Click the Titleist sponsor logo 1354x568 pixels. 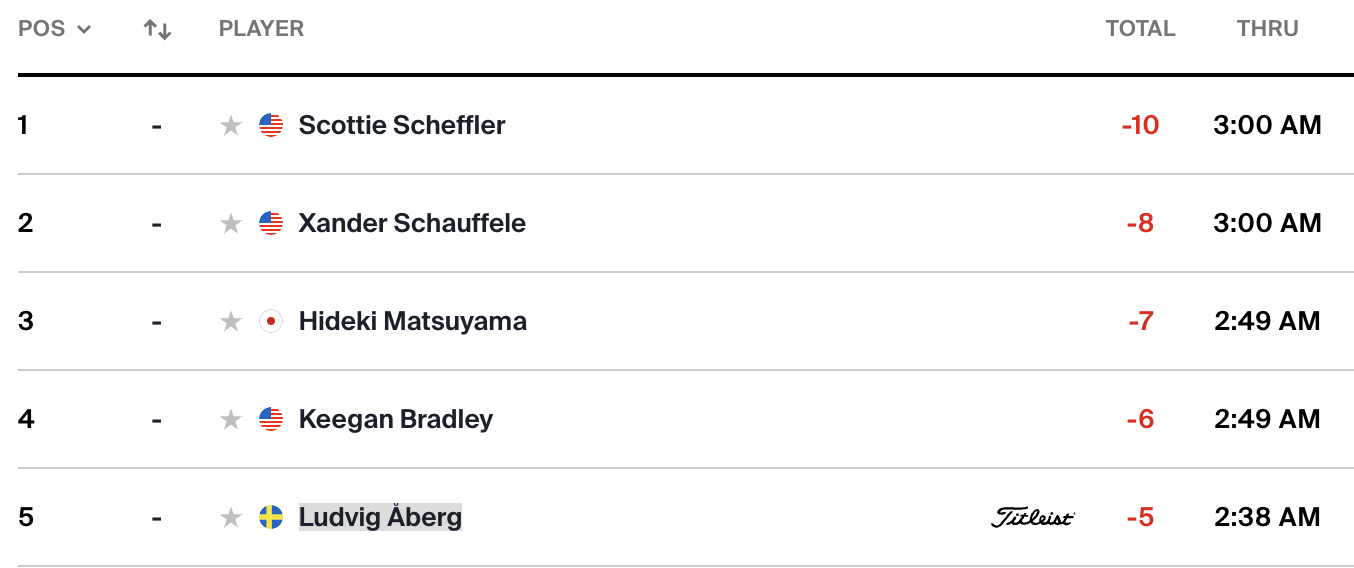point(1033,517)
